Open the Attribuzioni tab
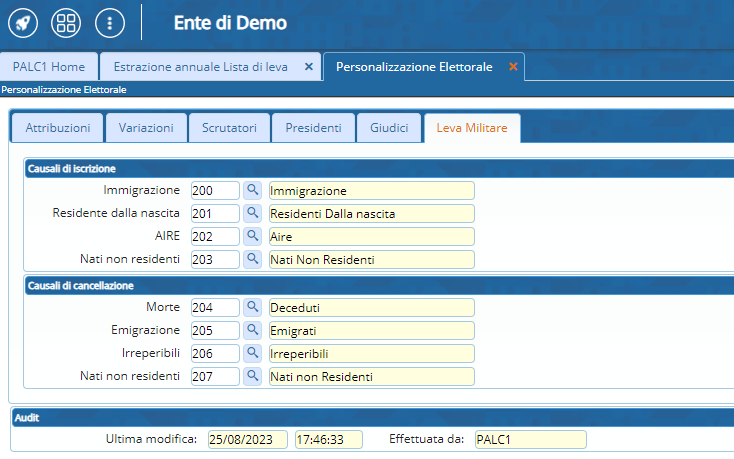The height and width of the screenshot is (459, 734). 57,128
